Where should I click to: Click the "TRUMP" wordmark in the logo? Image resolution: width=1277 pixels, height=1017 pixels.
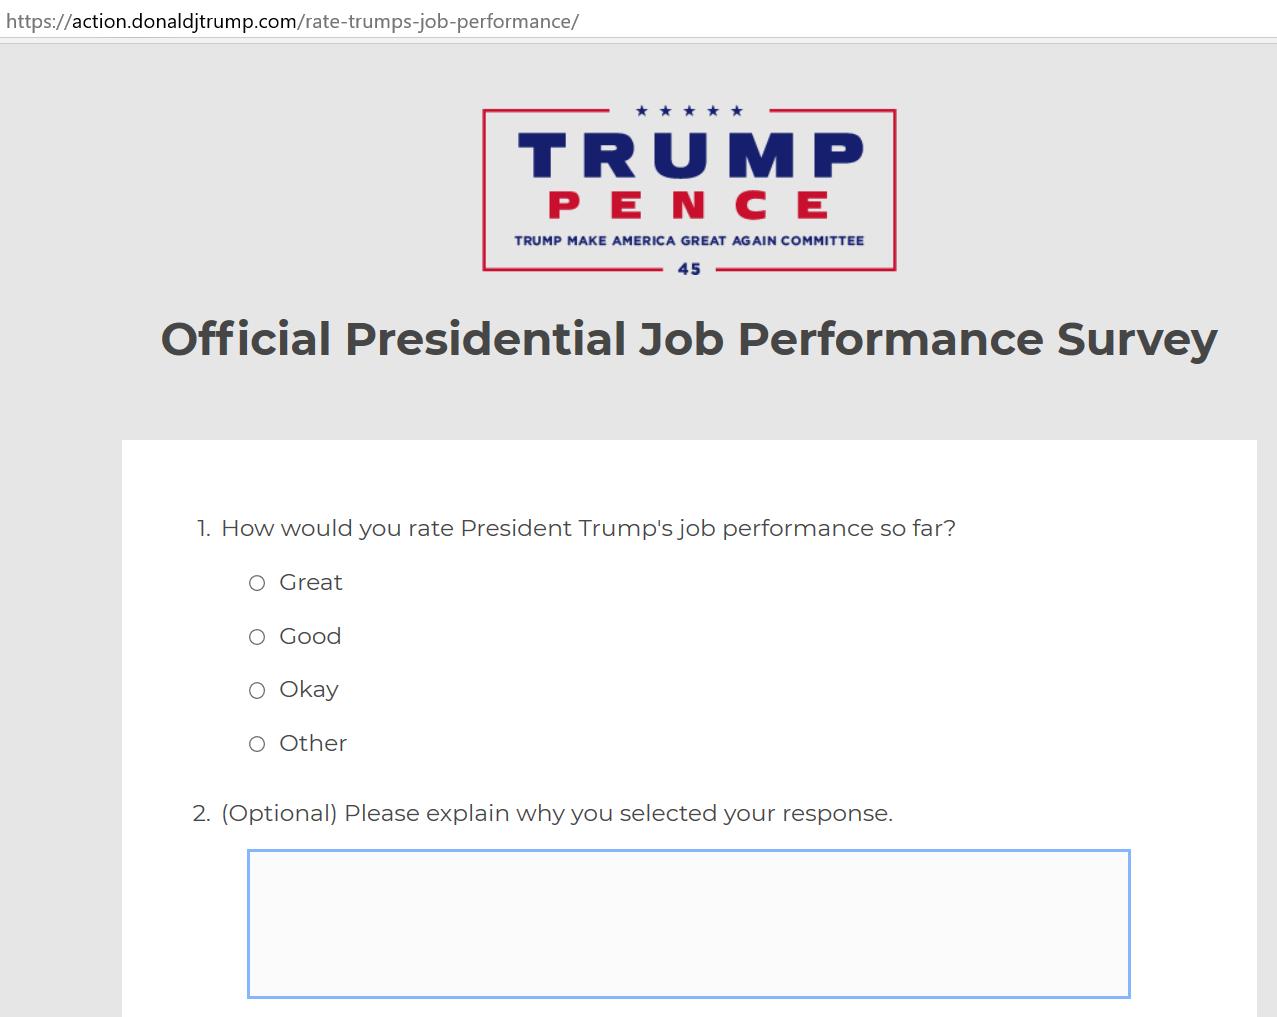(688, 155)
